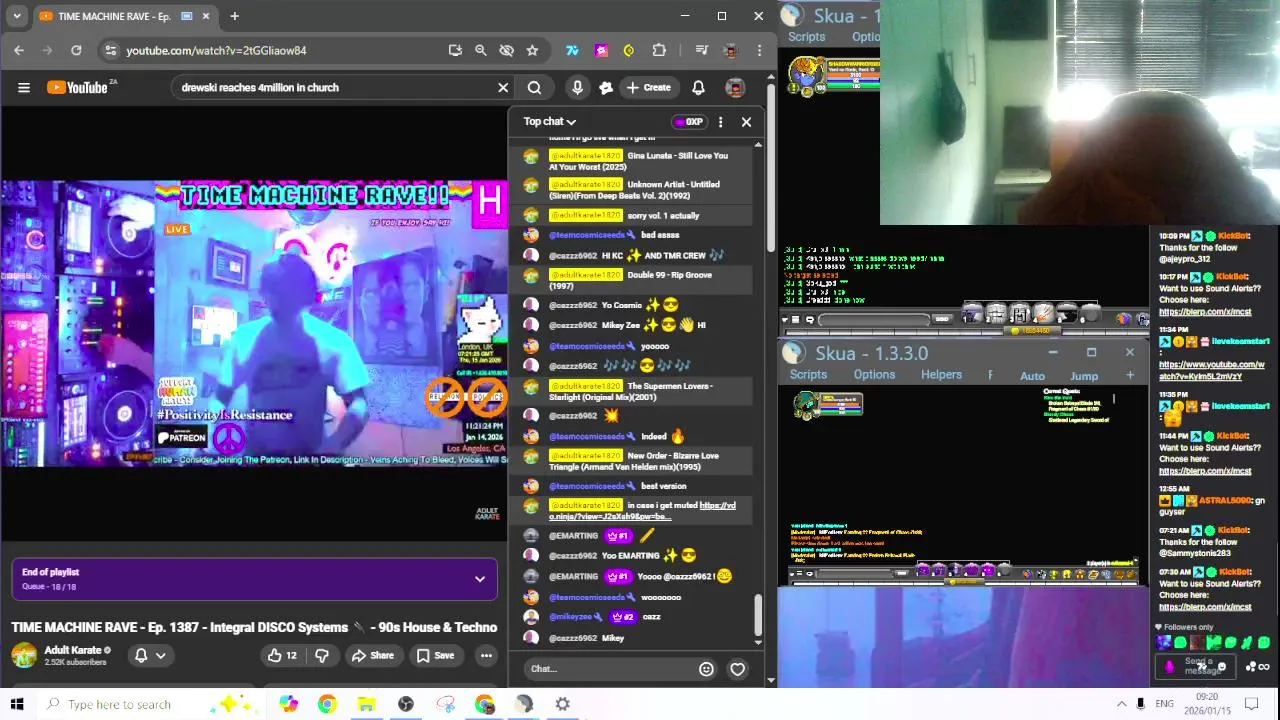Viewport: 1280px width, 720px height.
Task: Start voice search with the microphone
Action: click(x=577, y=88)
